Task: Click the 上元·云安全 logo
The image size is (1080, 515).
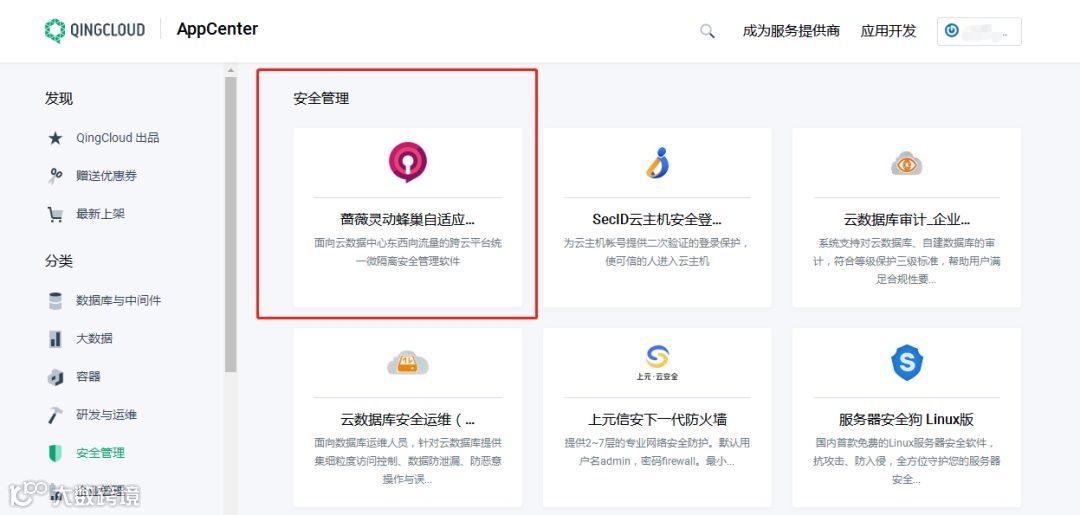Action: point(657,363)
